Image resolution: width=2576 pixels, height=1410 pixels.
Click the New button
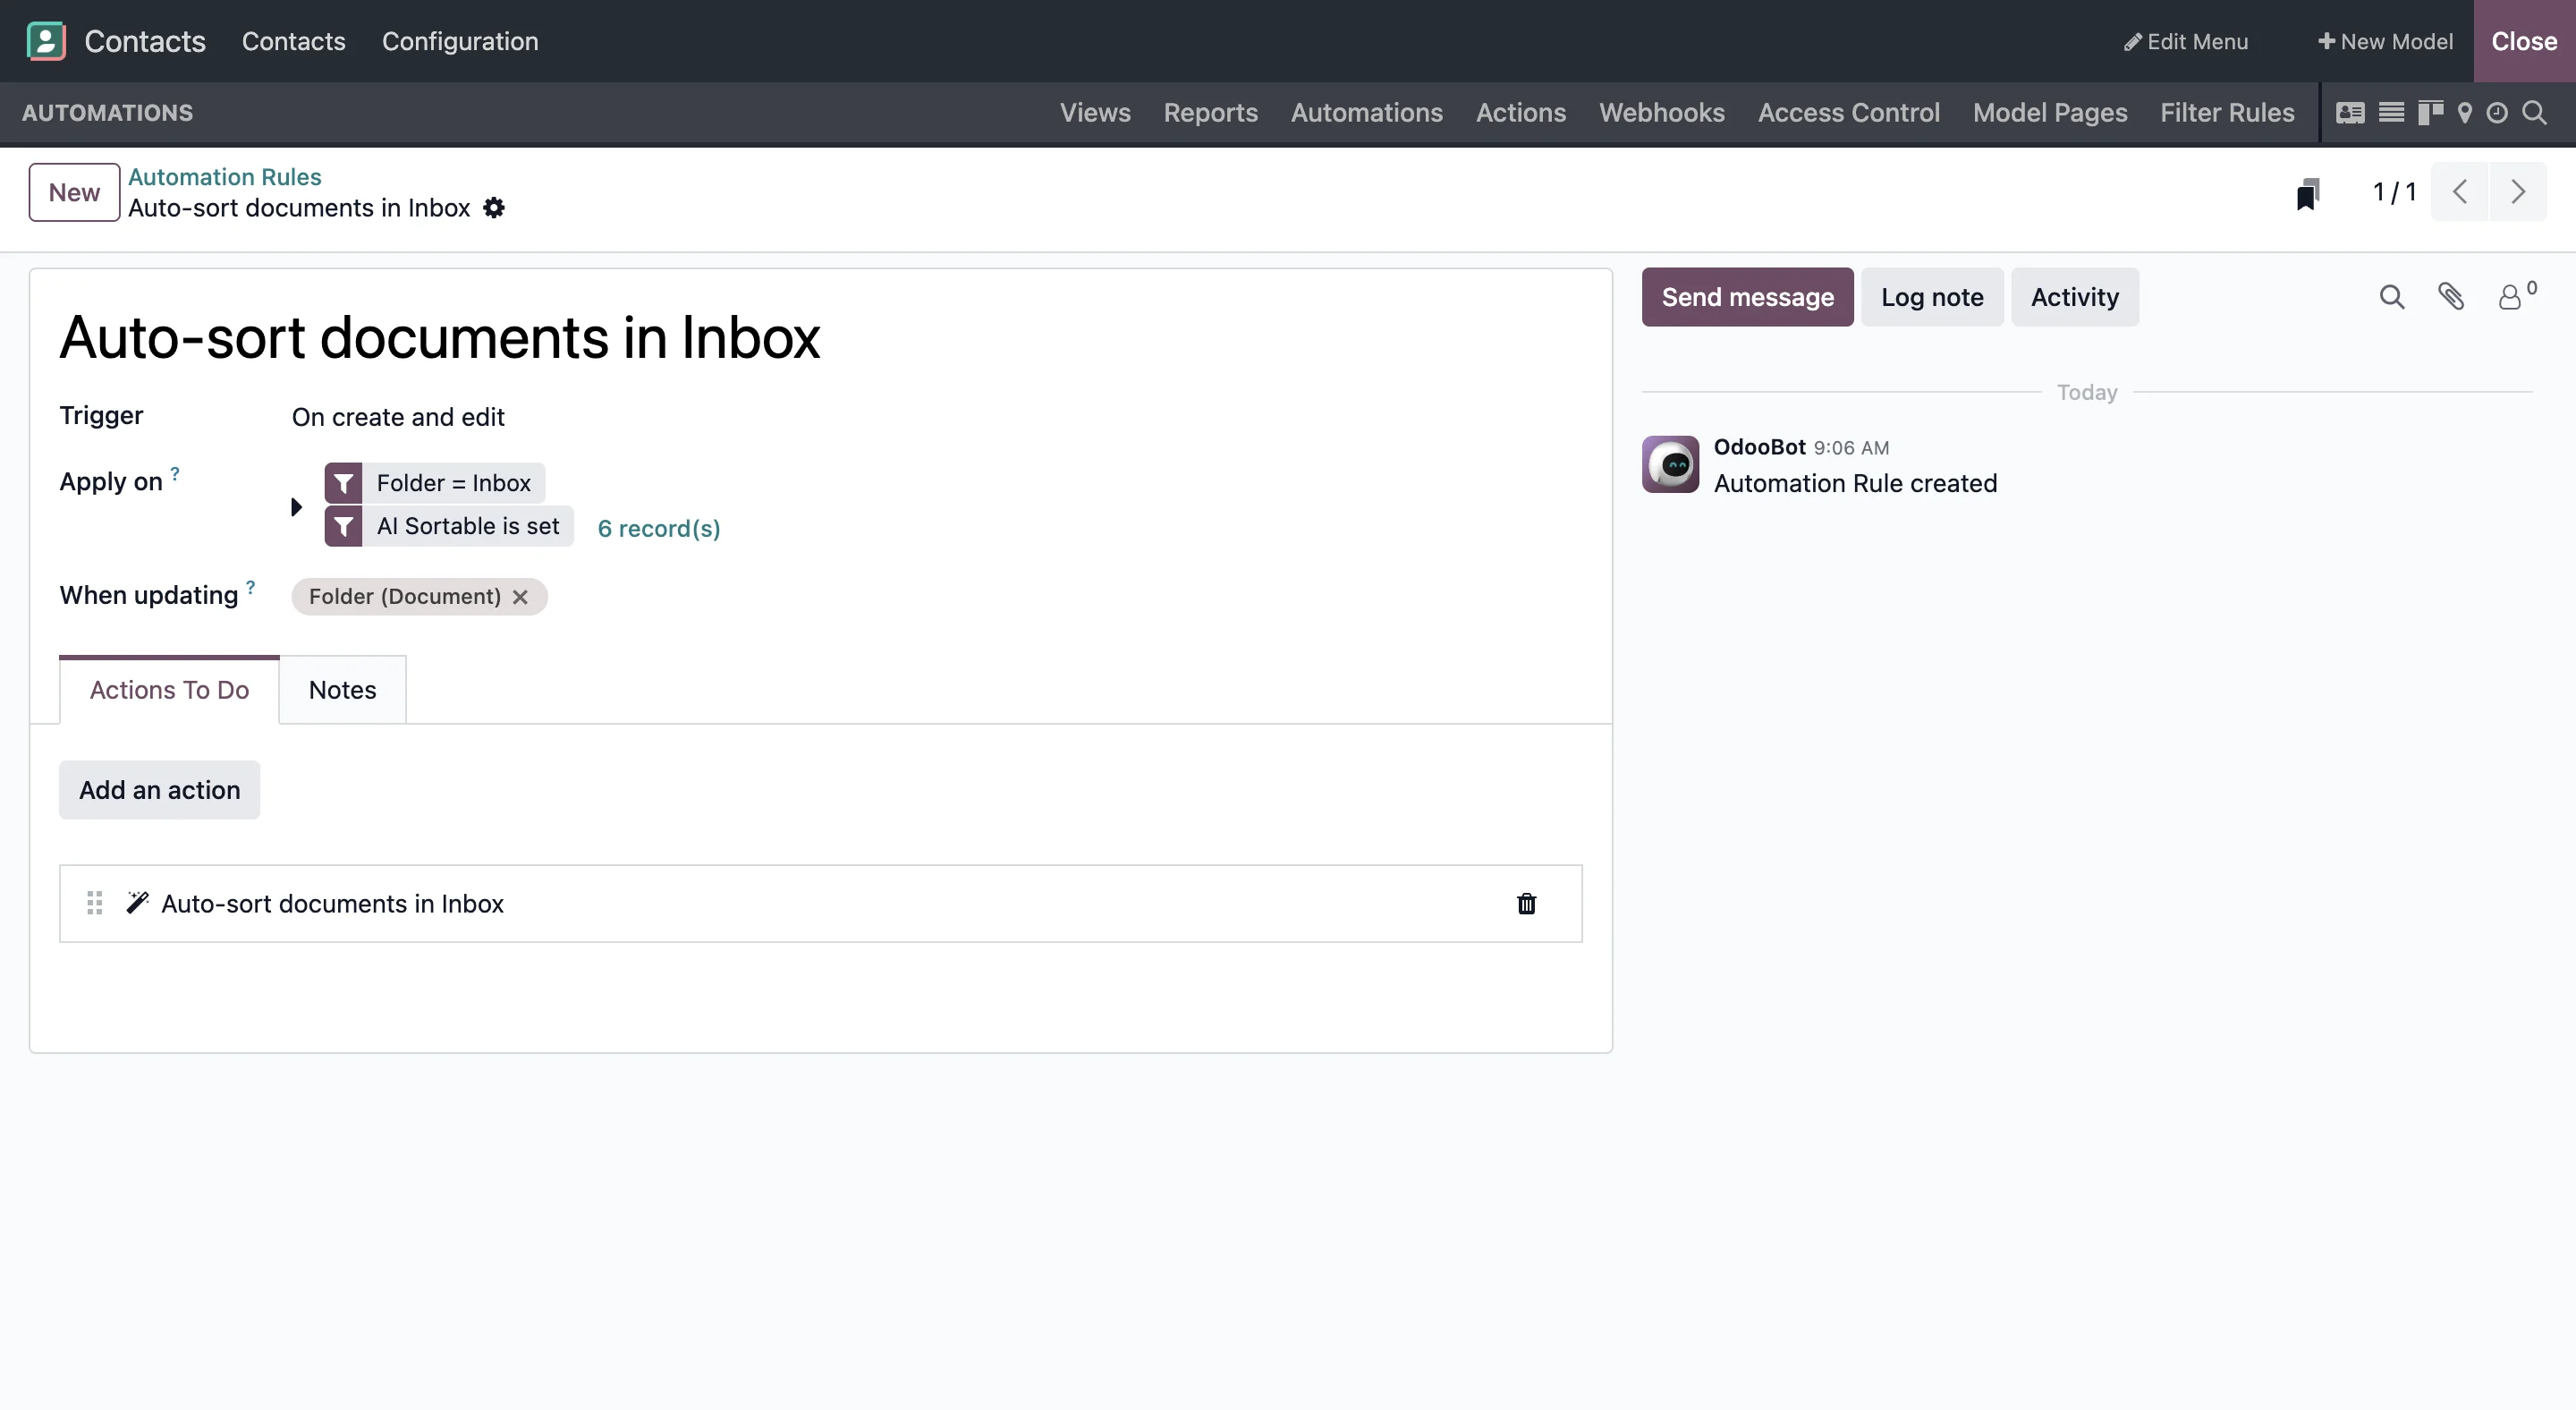(x=74, y=192)
